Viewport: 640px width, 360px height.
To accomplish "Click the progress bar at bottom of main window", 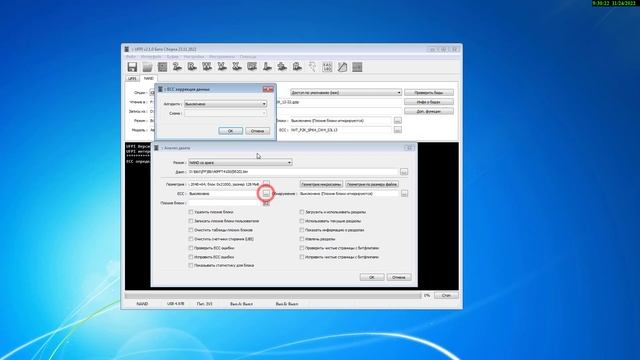I will point(273,296).
